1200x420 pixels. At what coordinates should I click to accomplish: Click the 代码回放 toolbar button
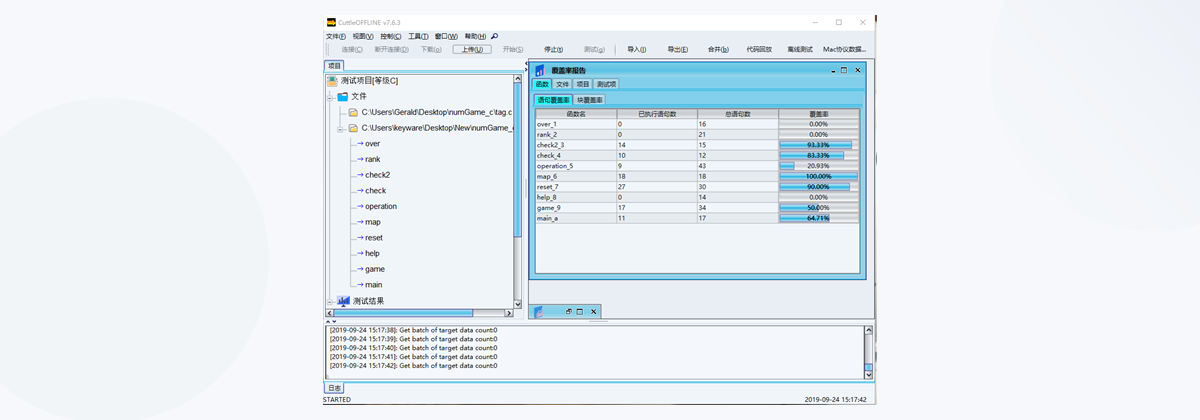(x=759, y=49)
